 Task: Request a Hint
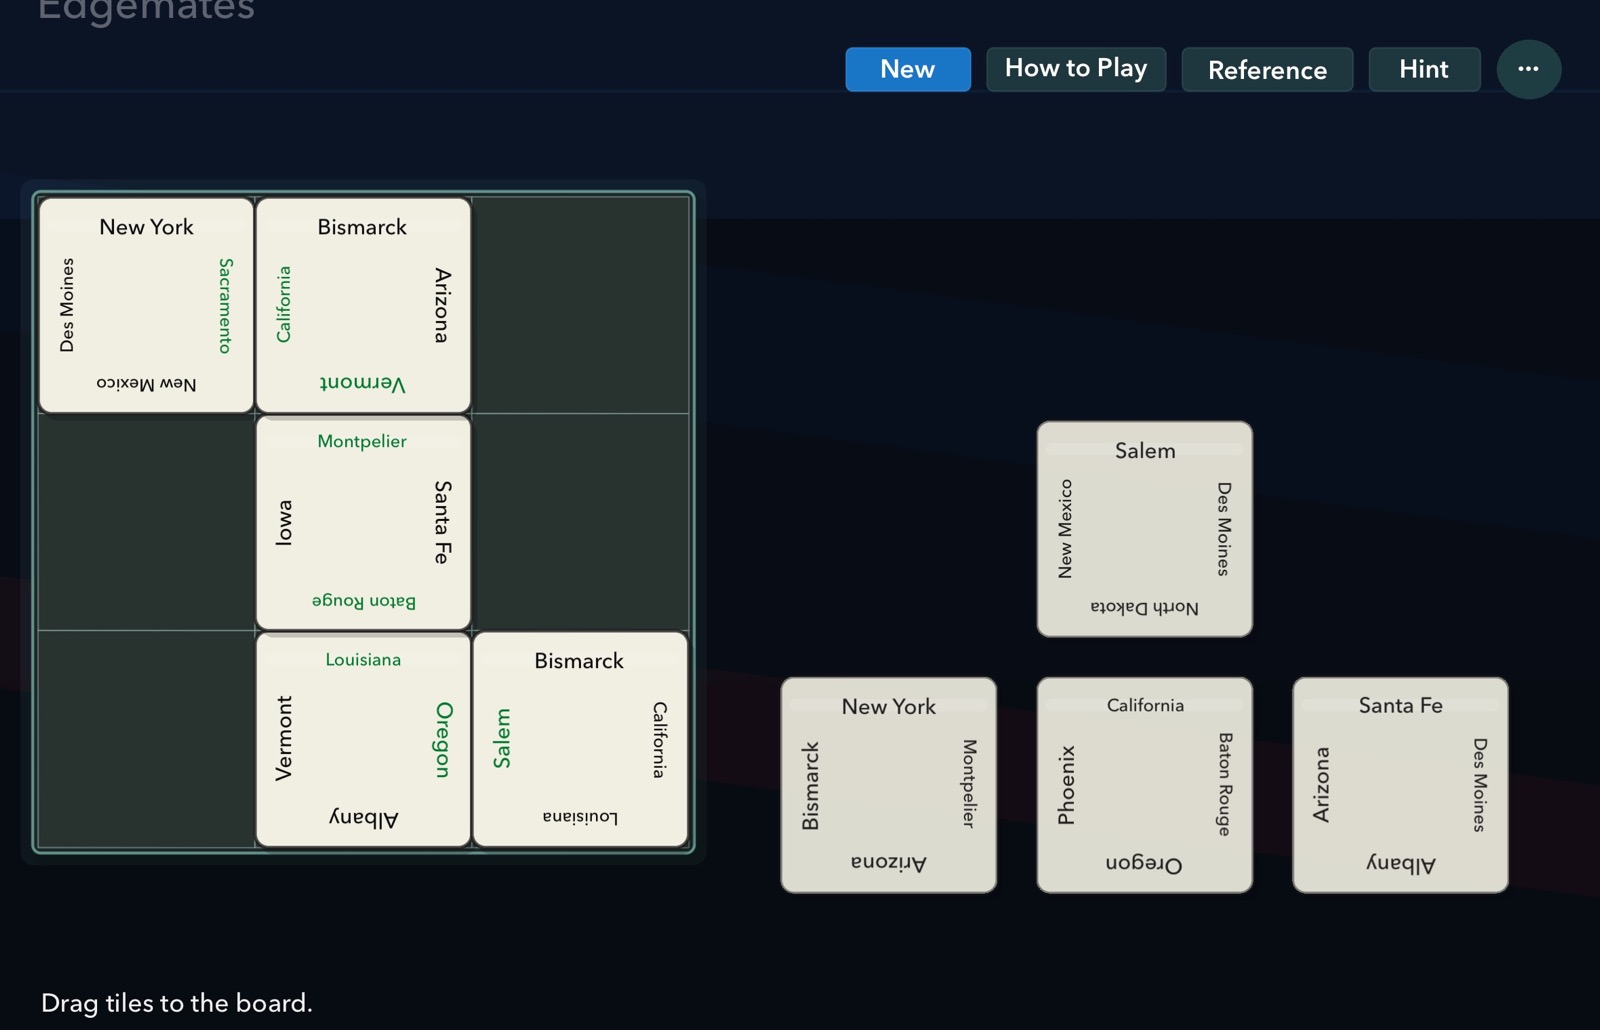click(1423, 69)
